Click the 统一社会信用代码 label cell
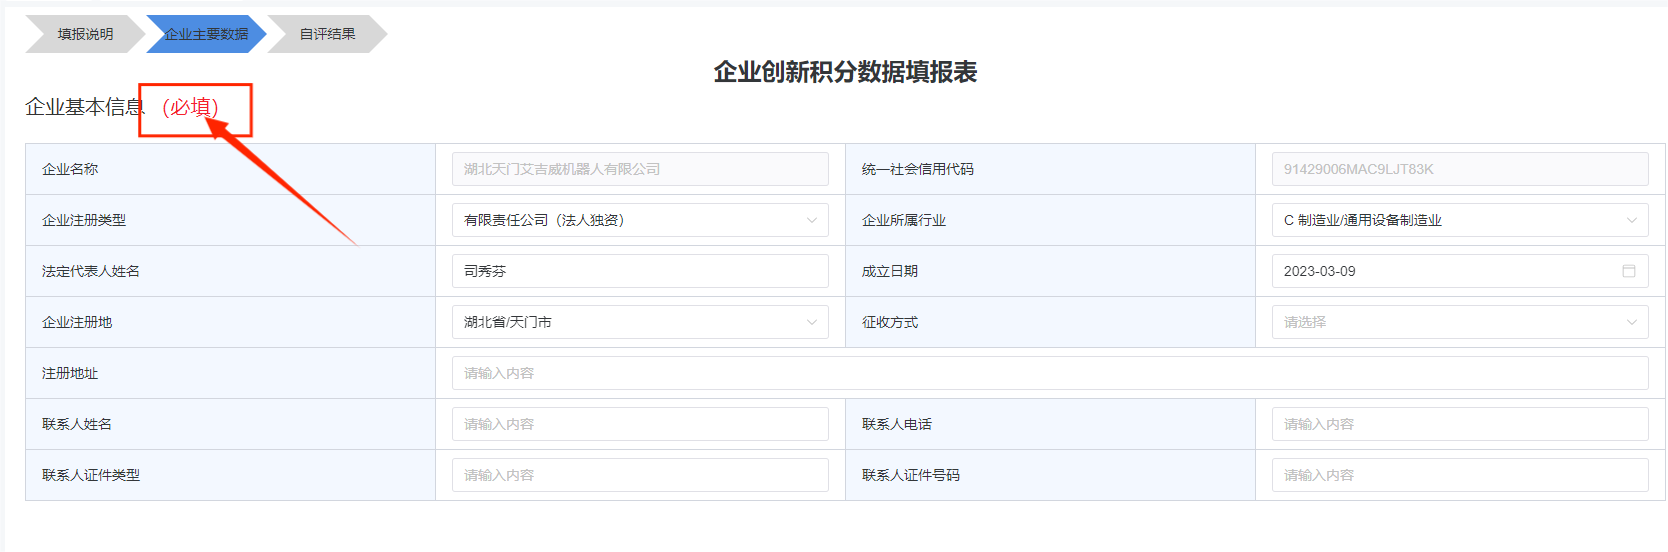The height and width of the screenshot is (552, 1668). [x=1050, y=169]
